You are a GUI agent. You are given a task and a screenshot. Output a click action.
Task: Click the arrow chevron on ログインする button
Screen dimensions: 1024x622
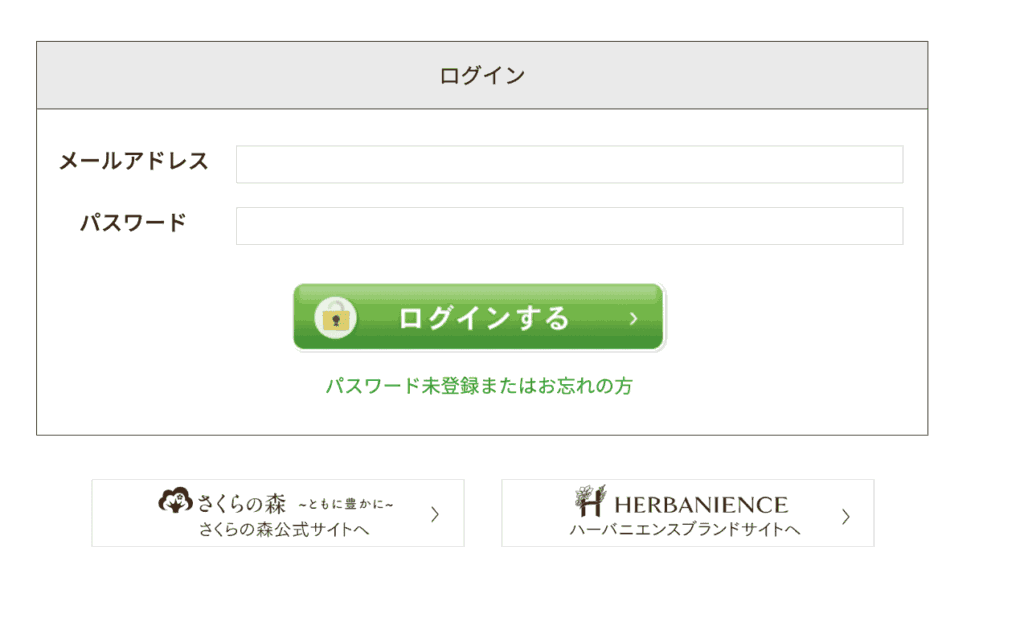click(x=633, y=319)
